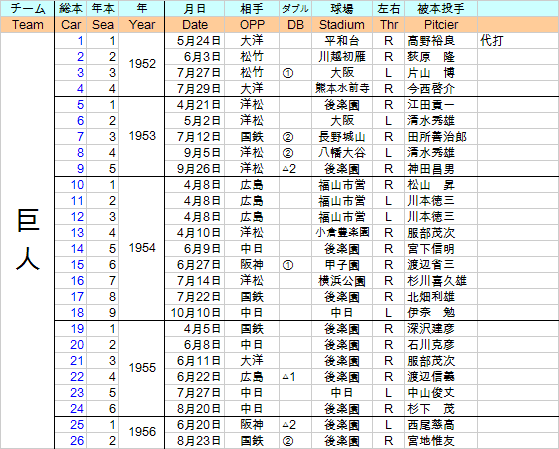Image resolution: width=559 pixels, height=449 pixels.
Task: Select stadium cell 横浜公園
Action: (x=342, y=281)
